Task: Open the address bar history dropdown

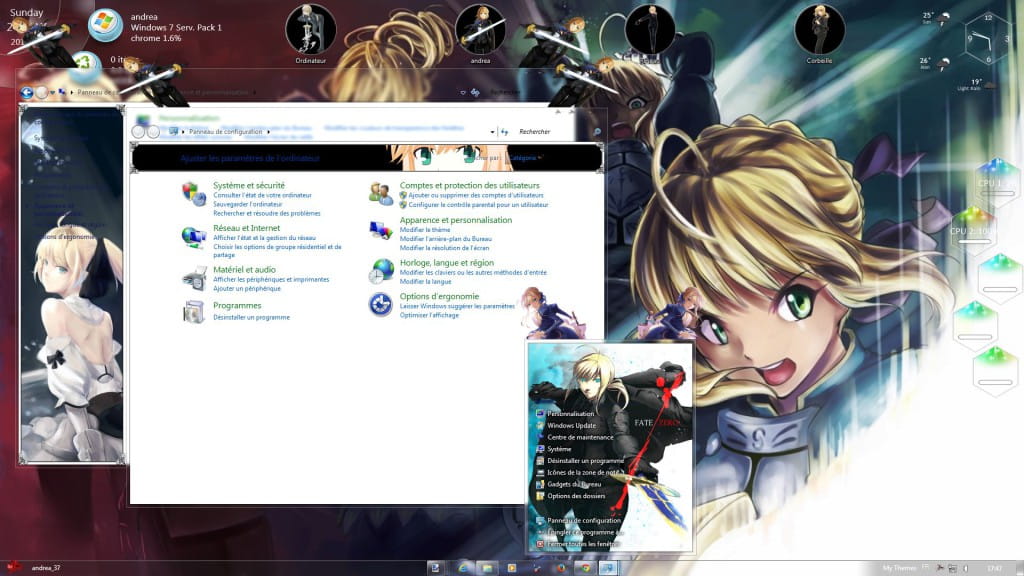Action: (490, 131)
